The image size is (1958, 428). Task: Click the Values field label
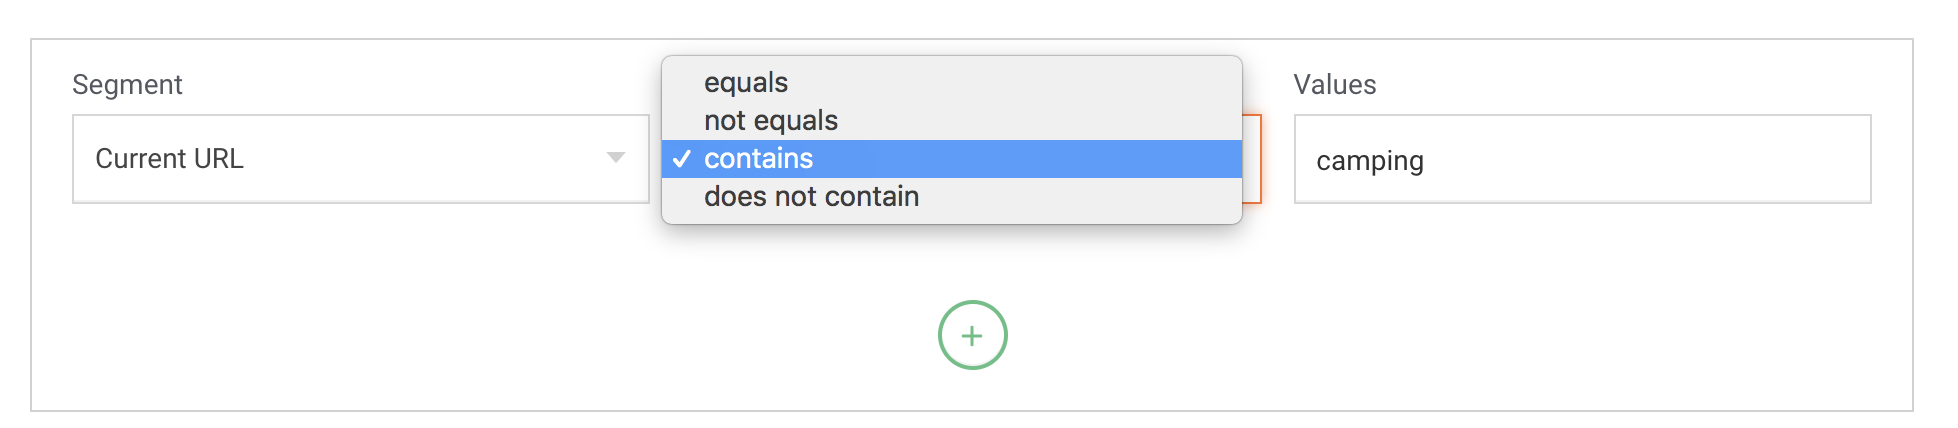point(1334,85)
